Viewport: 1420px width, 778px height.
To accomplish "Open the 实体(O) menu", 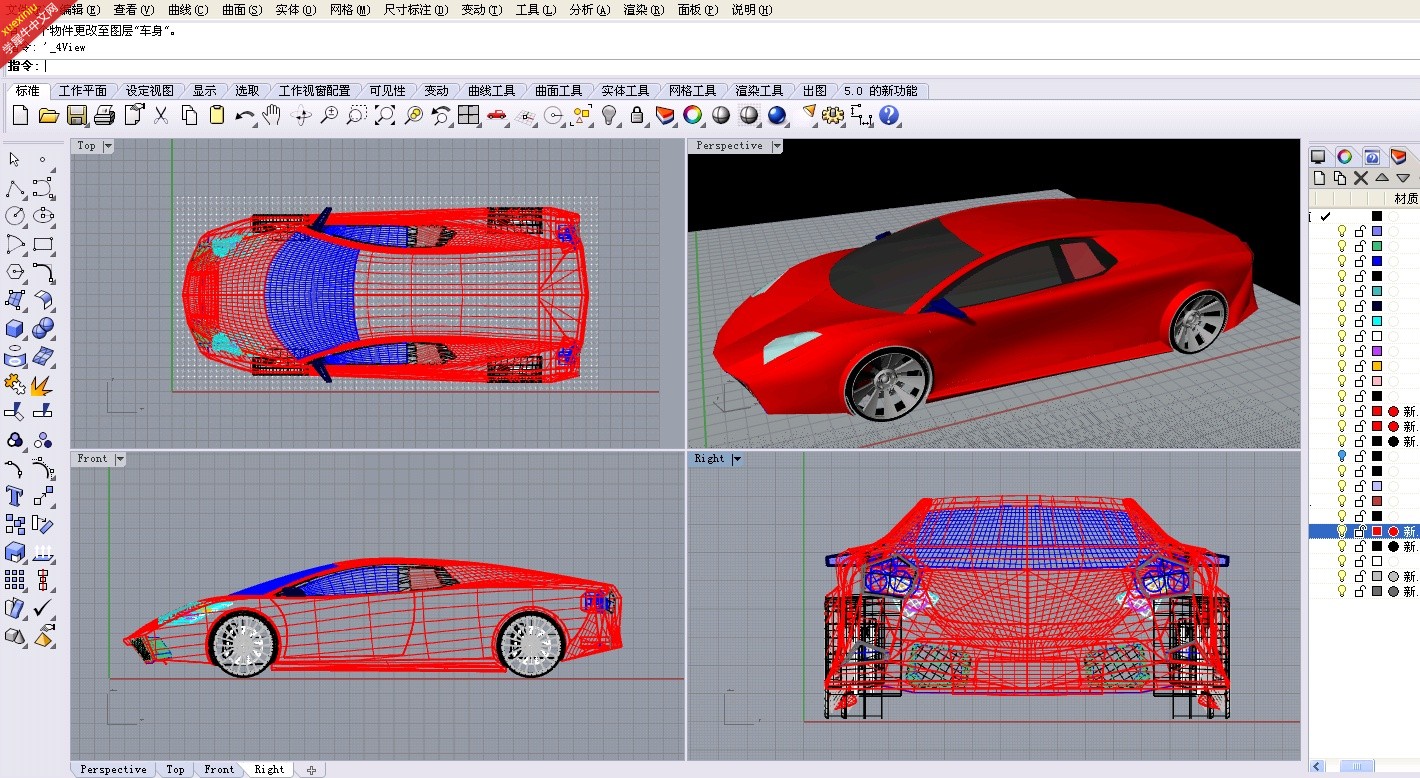I will [x=295, y=10].
